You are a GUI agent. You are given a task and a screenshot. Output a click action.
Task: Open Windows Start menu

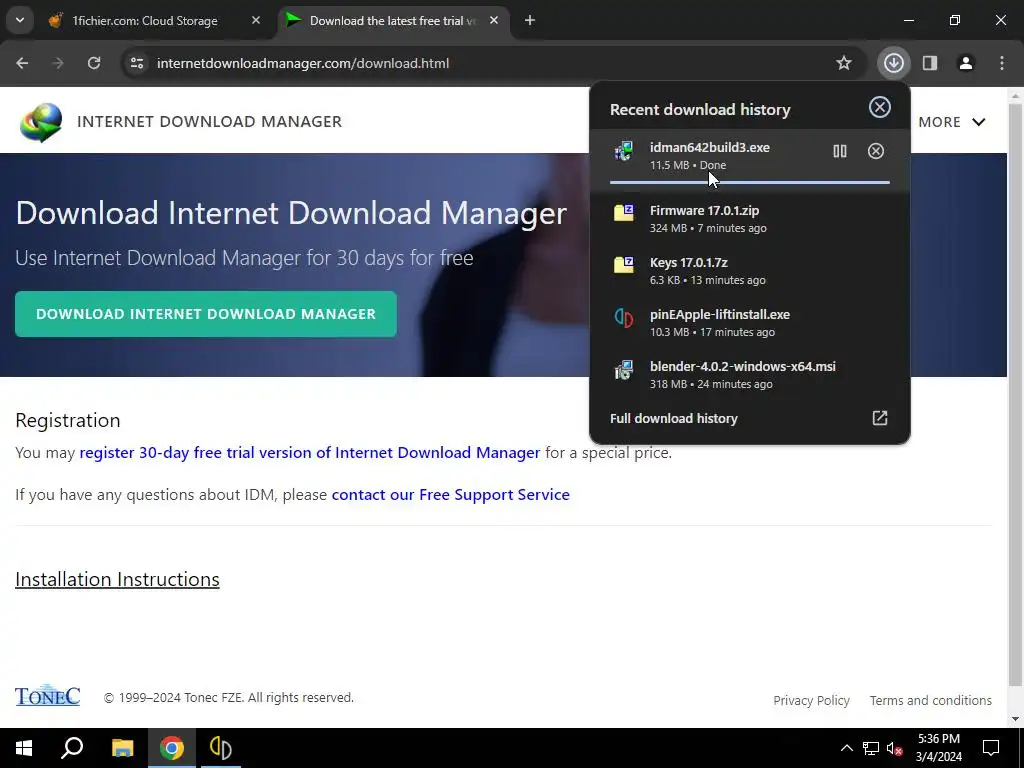(x=24, y=748)
